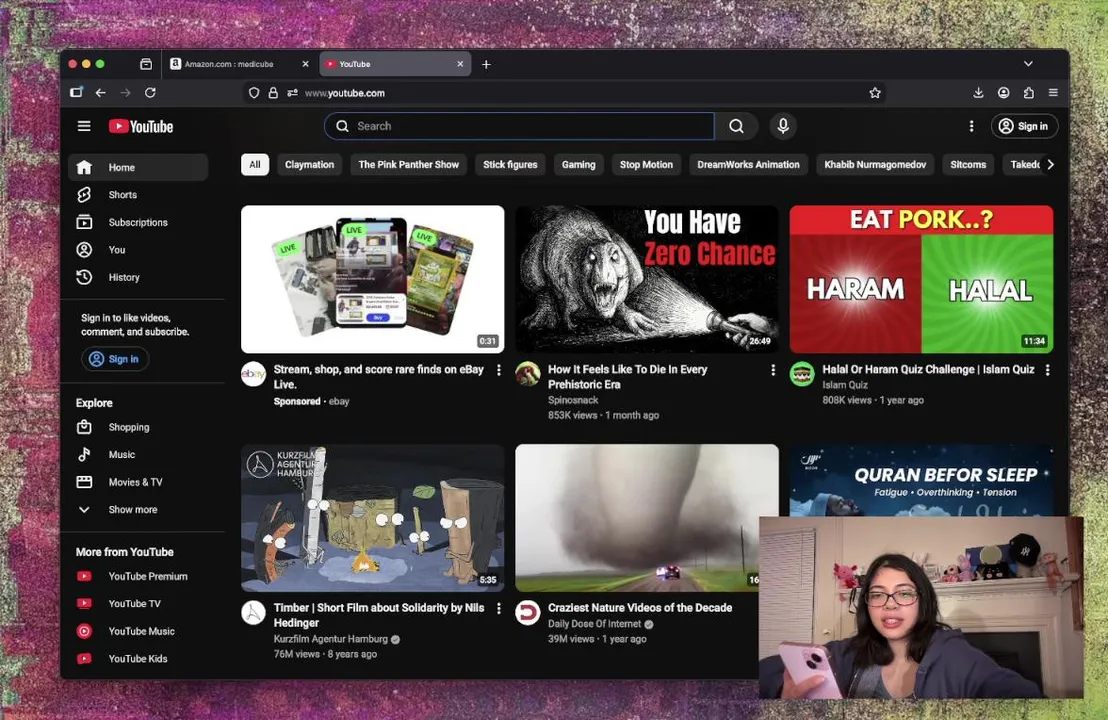Click 'Craziest Nature Videos of the Decade' title
Screen dimensions: 1108x720
pyautogui.click(x=640, y=608)
